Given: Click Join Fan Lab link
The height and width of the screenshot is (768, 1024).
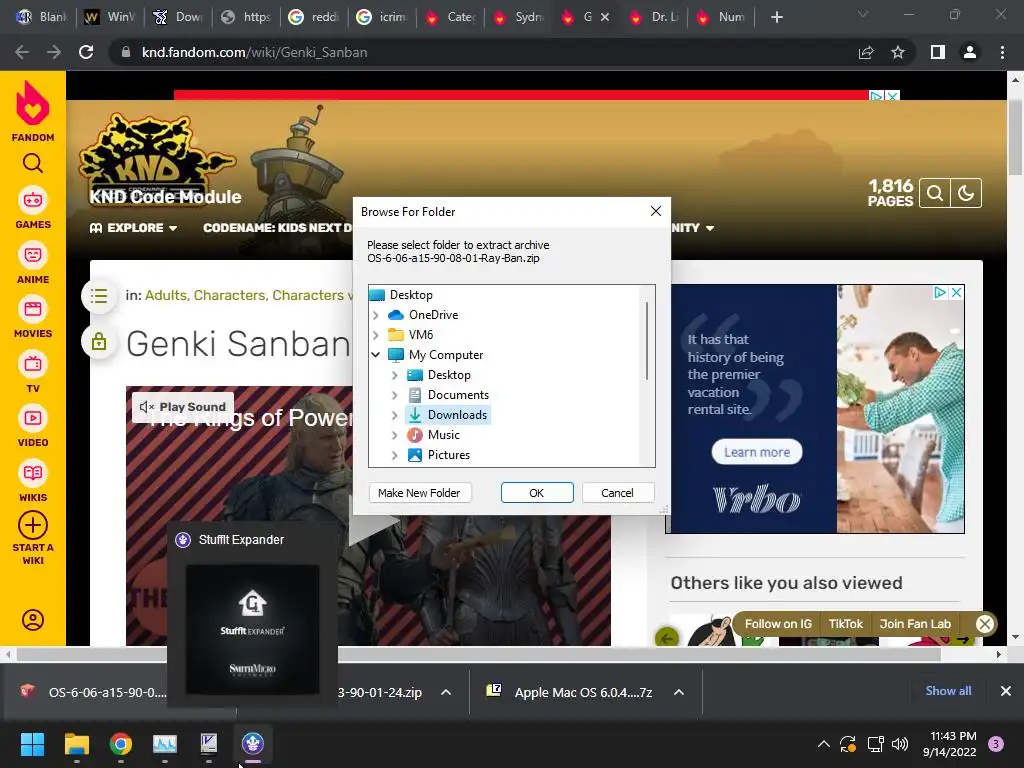Looking at the screenshot, I should click(915, 624).
